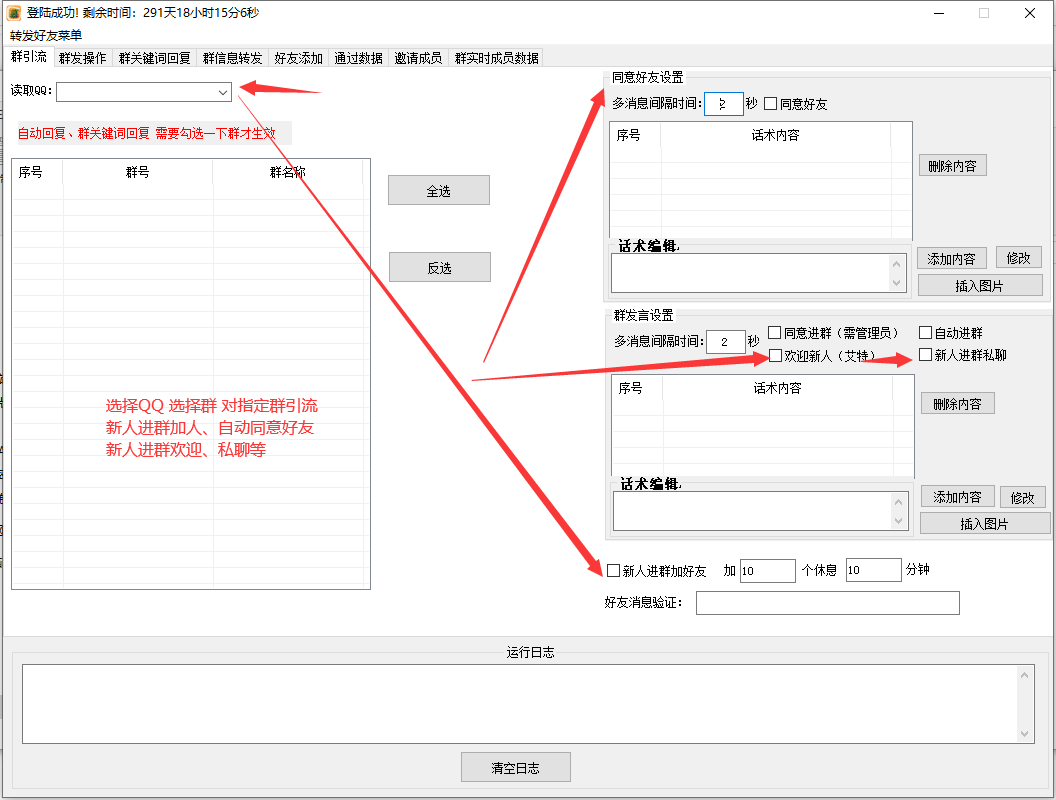The height and width of the screenshot is (800, 1056).
Task: Select the 通过数据 tab
Action: (358, 58)
